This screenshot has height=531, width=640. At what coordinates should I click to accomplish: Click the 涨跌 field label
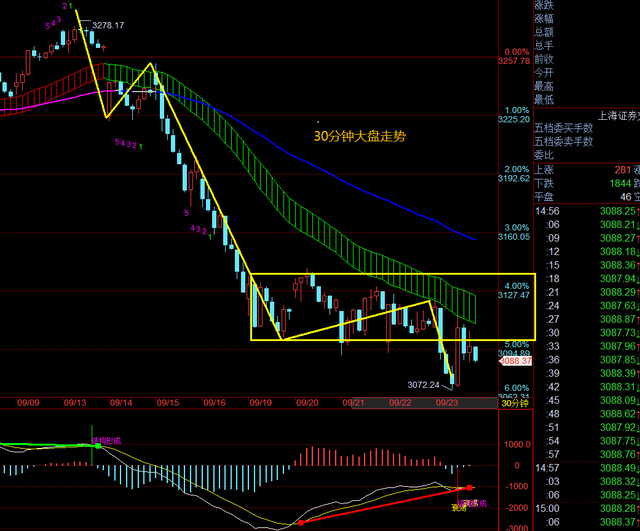point(544,5)
